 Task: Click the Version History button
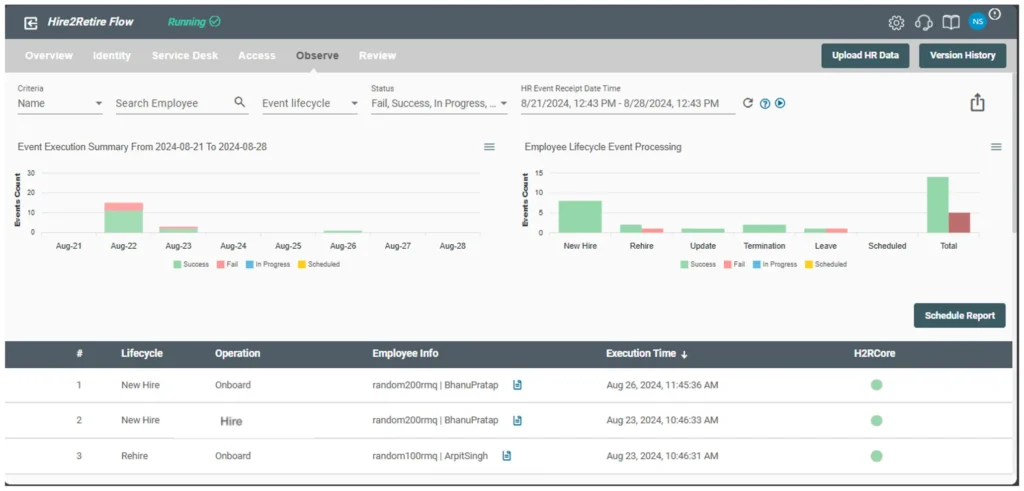(963, 55)
